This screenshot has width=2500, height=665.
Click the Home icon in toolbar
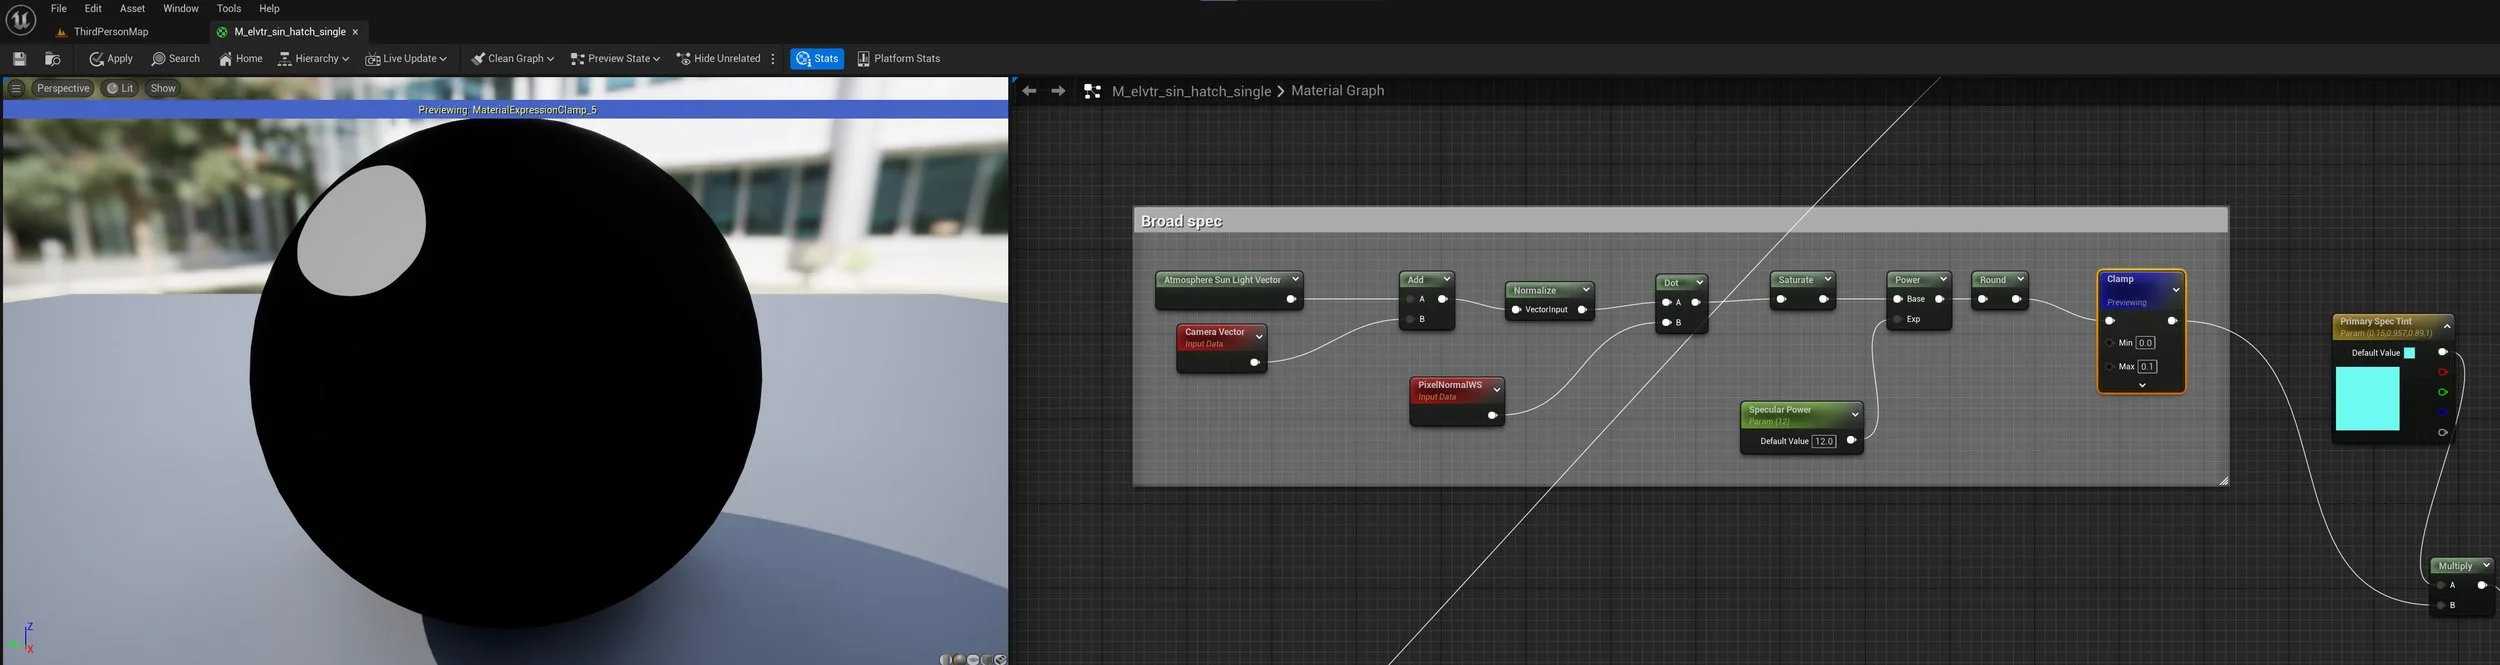(226, 59)
